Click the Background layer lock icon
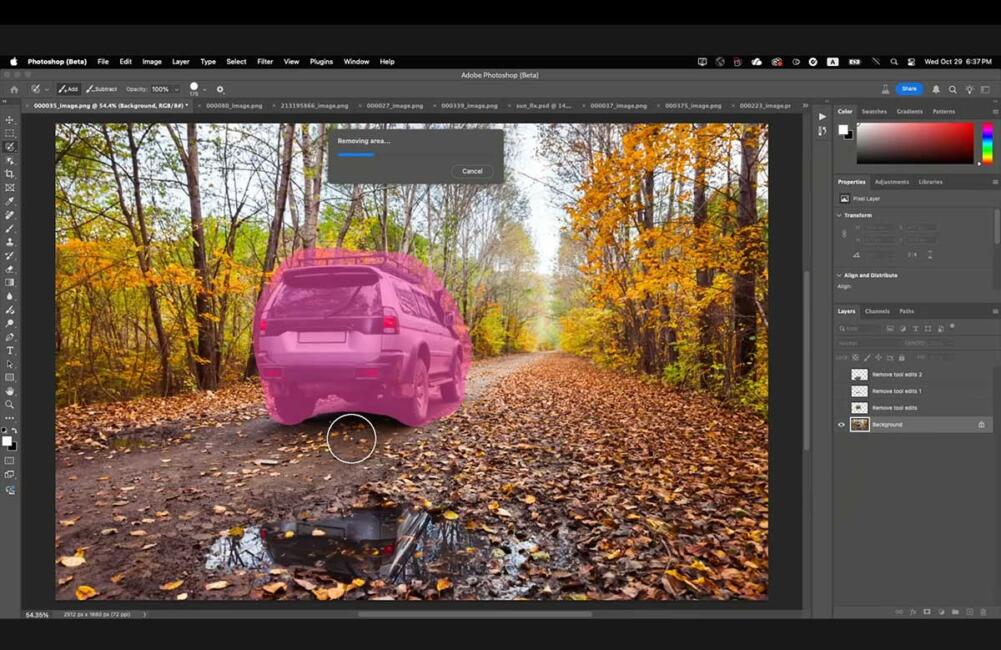 click(981, 425)
